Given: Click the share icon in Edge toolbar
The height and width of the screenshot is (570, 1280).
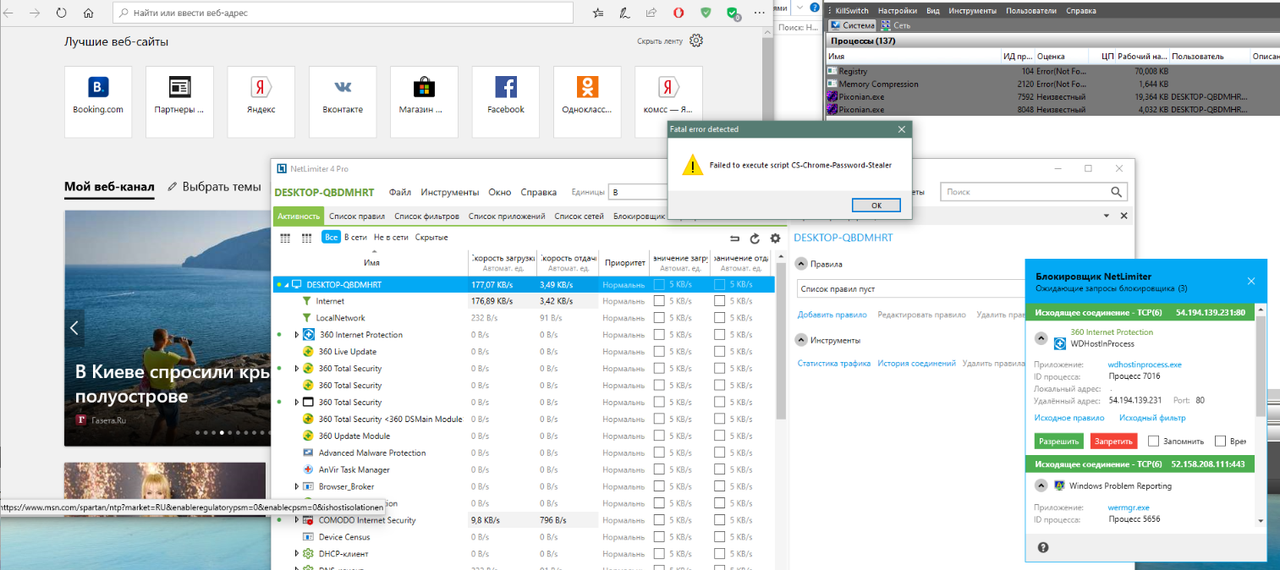Looking at the screenshot, I should click(651, 13).
